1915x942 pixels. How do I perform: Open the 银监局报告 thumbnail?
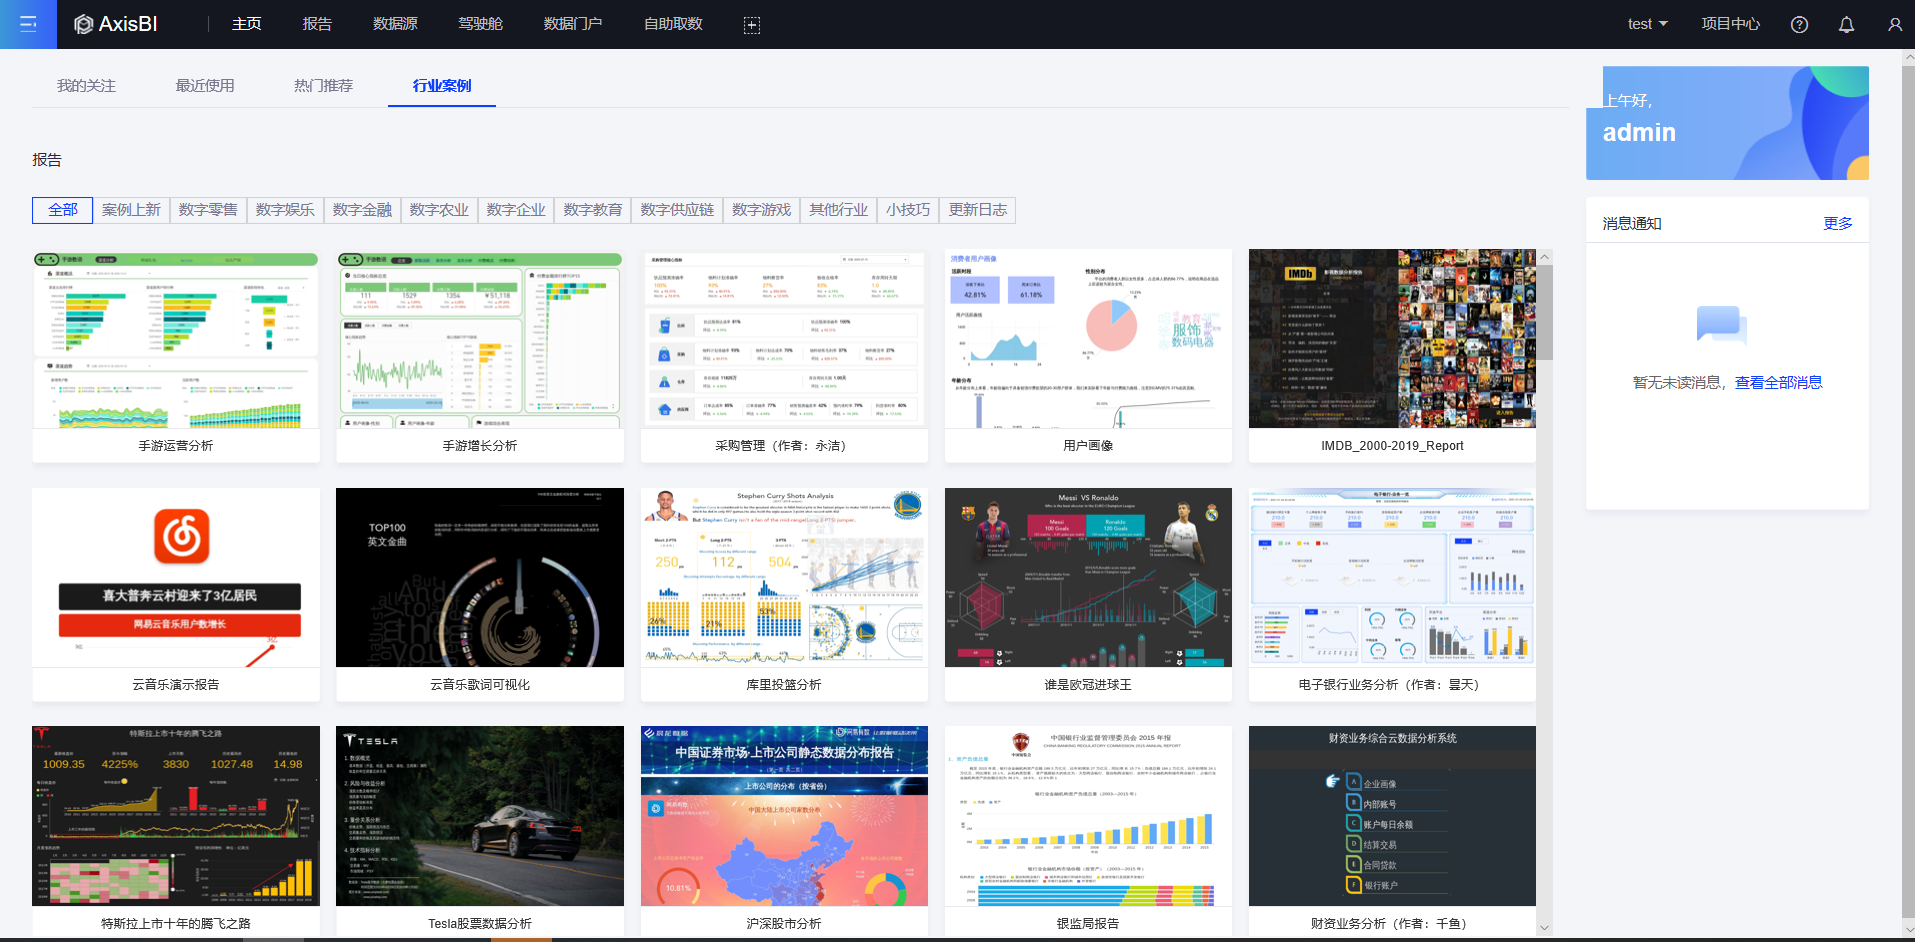[x=1088, y=816]
